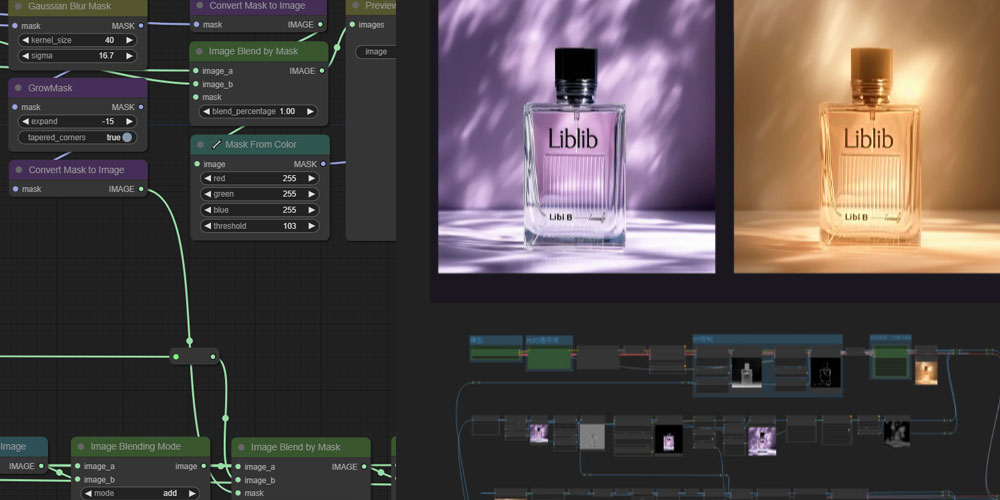
Task: Decrease sigma with its left arrow
Action: click(x=26, y=56)
